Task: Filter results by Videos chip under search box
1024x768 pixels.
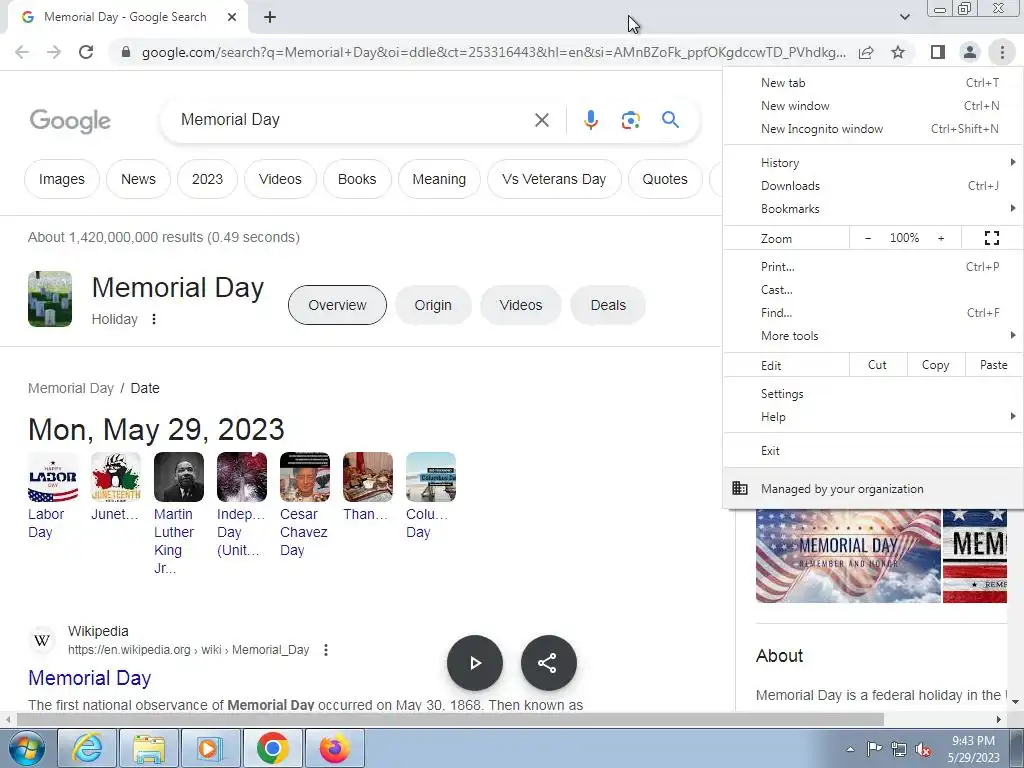Action: point(280,179)
